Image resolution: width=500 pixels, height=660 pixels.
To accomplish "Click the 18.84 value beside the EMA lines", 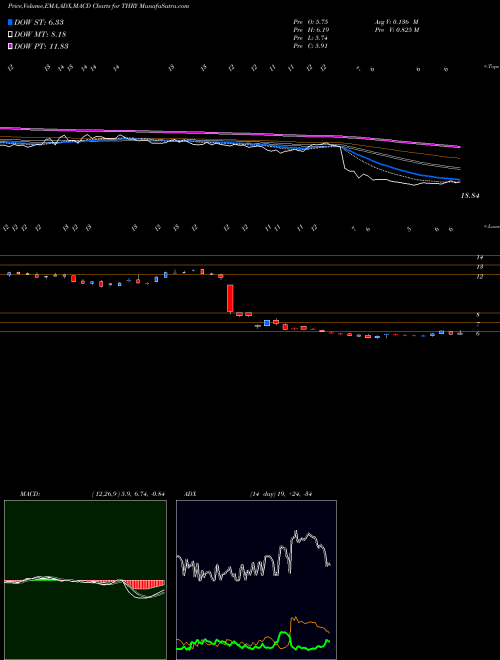I will [x=471, y=196].
